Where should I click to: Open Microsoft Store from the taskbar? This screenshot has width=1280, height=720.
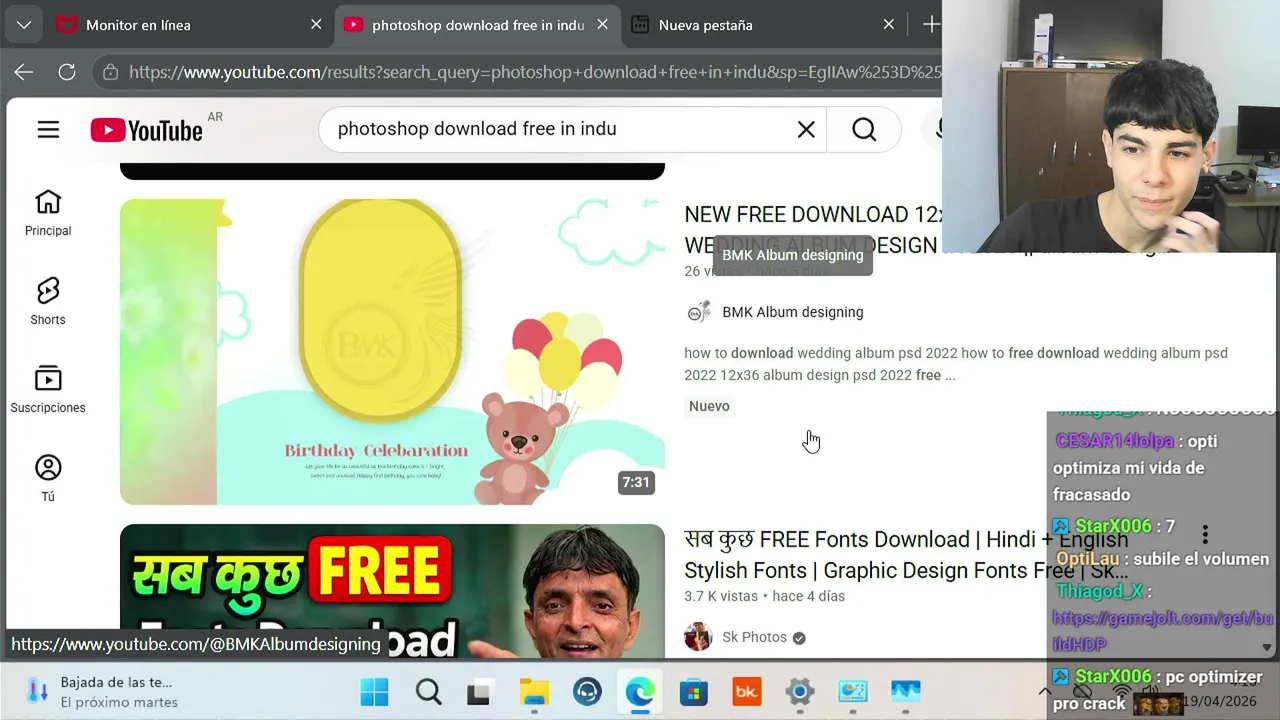(x=693, y=692)
